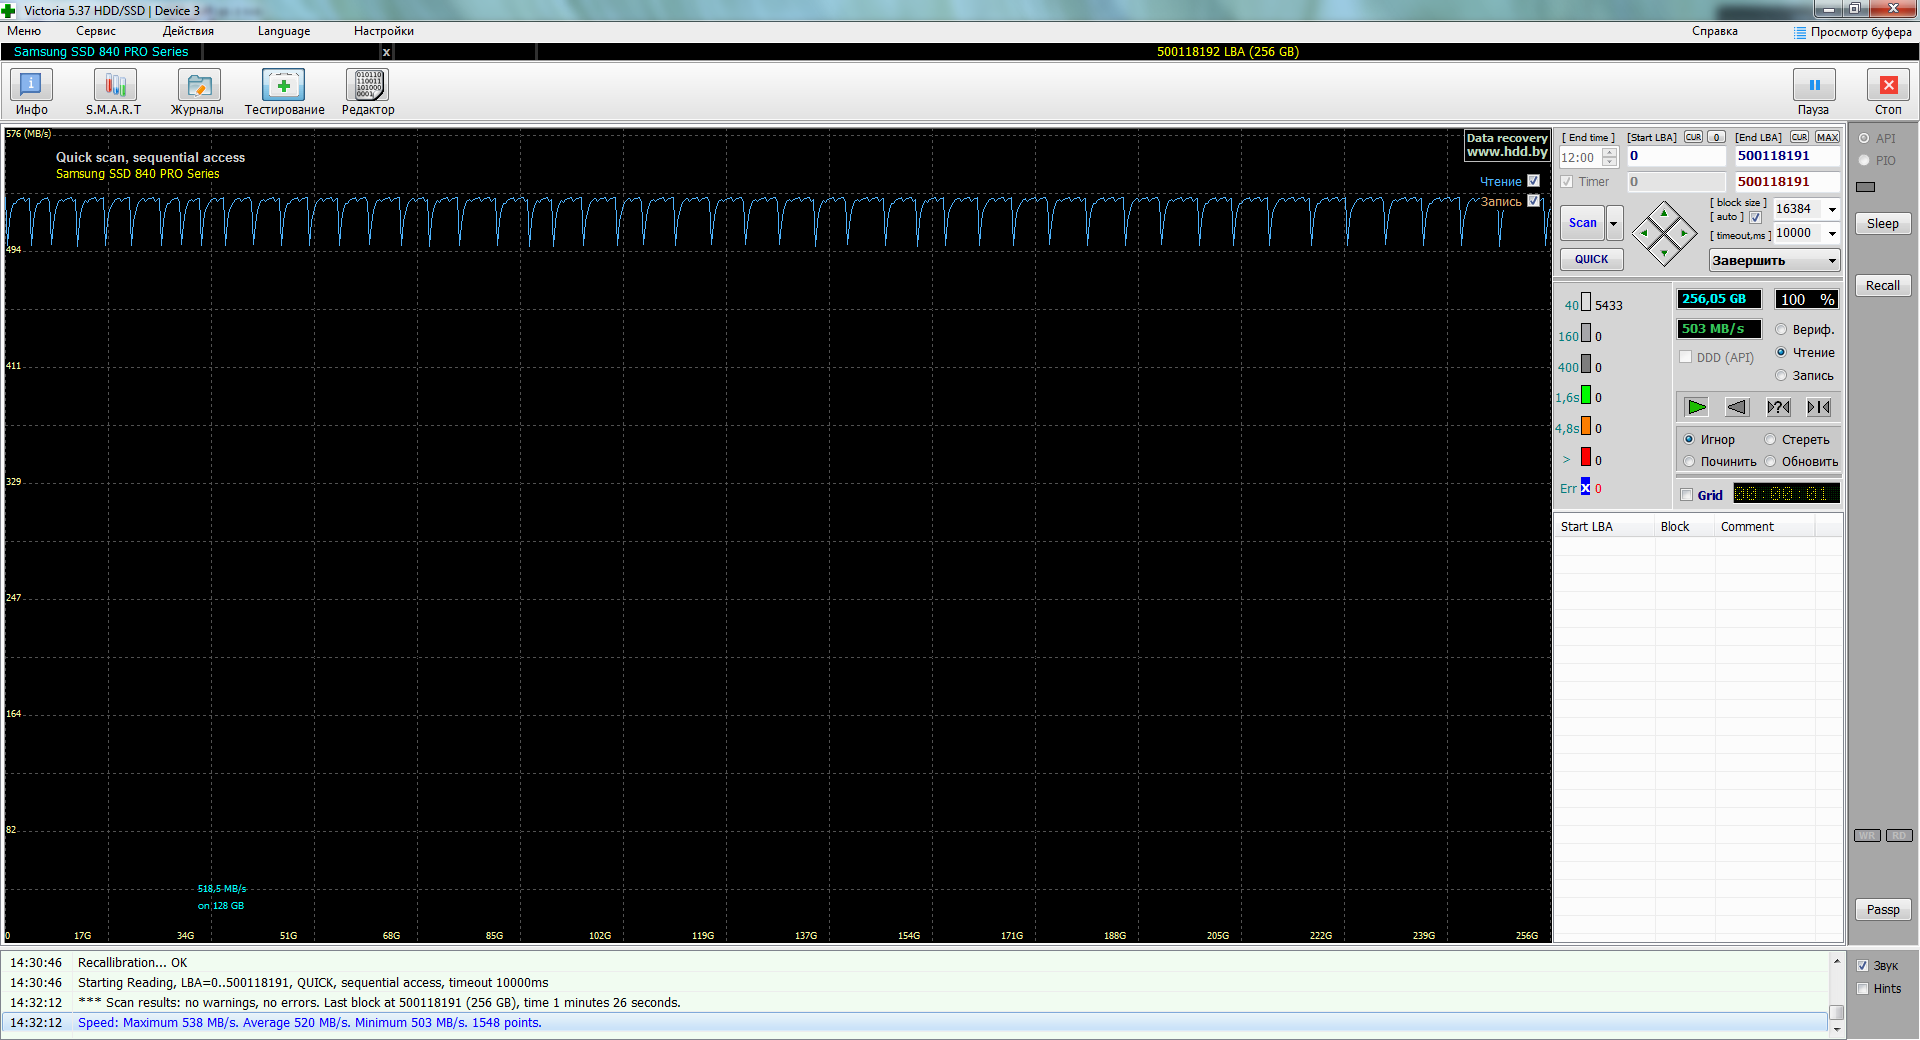Open the Журналы logs icon
The image size is (1920, 1040).
(x=198, y=92)
